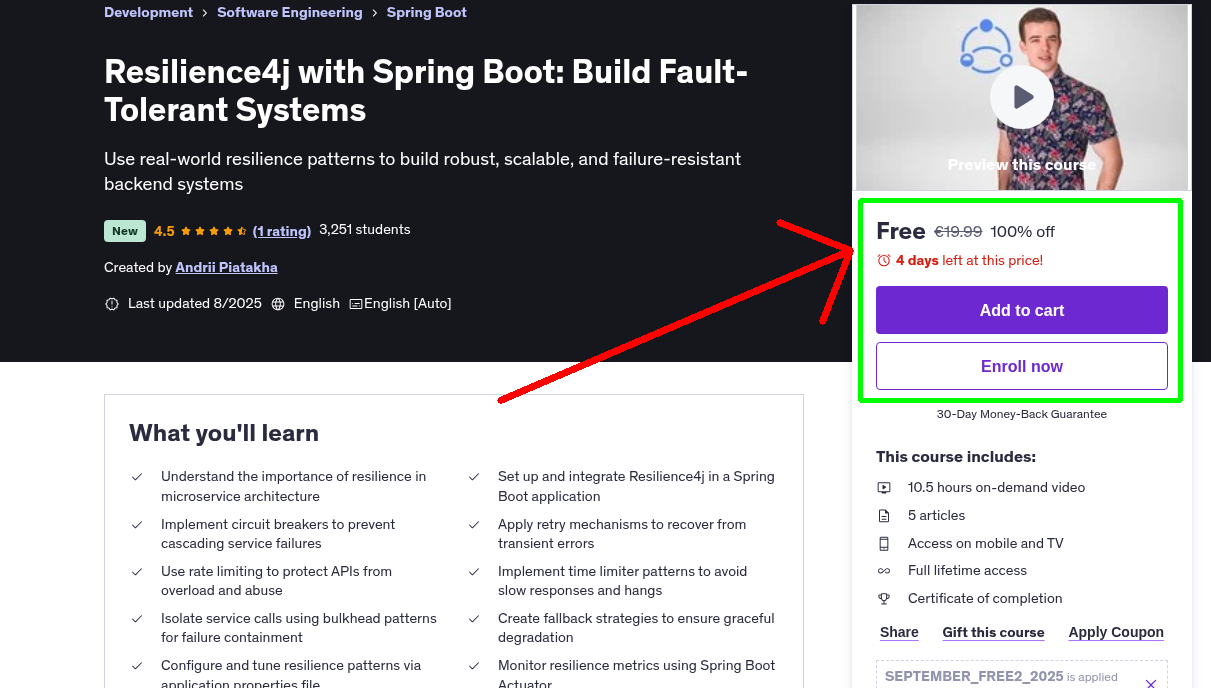Click 'Full lifetime access' text
This screenshot has height=688, width=1211.
[967, 570]
